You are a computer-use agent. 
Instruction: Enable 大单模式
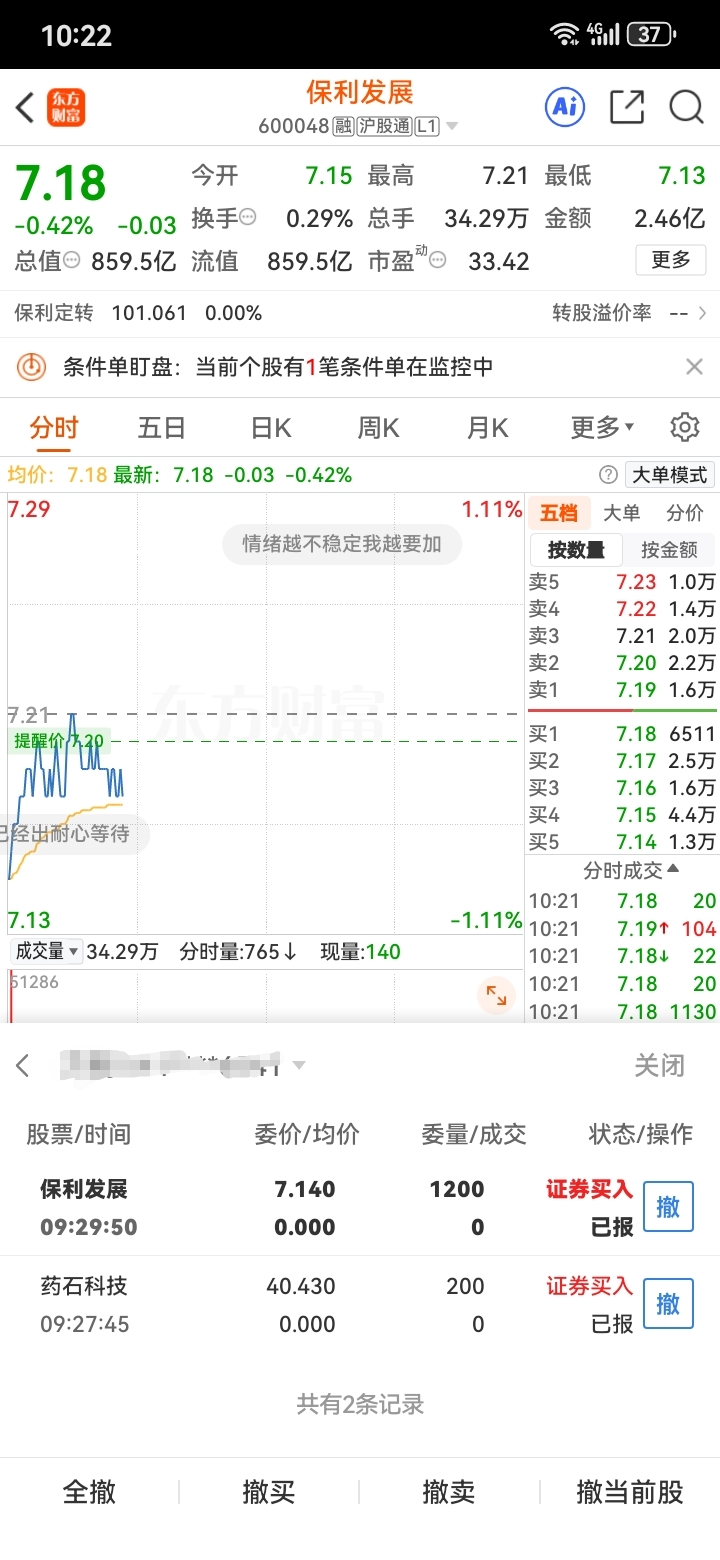coord(669,475)
